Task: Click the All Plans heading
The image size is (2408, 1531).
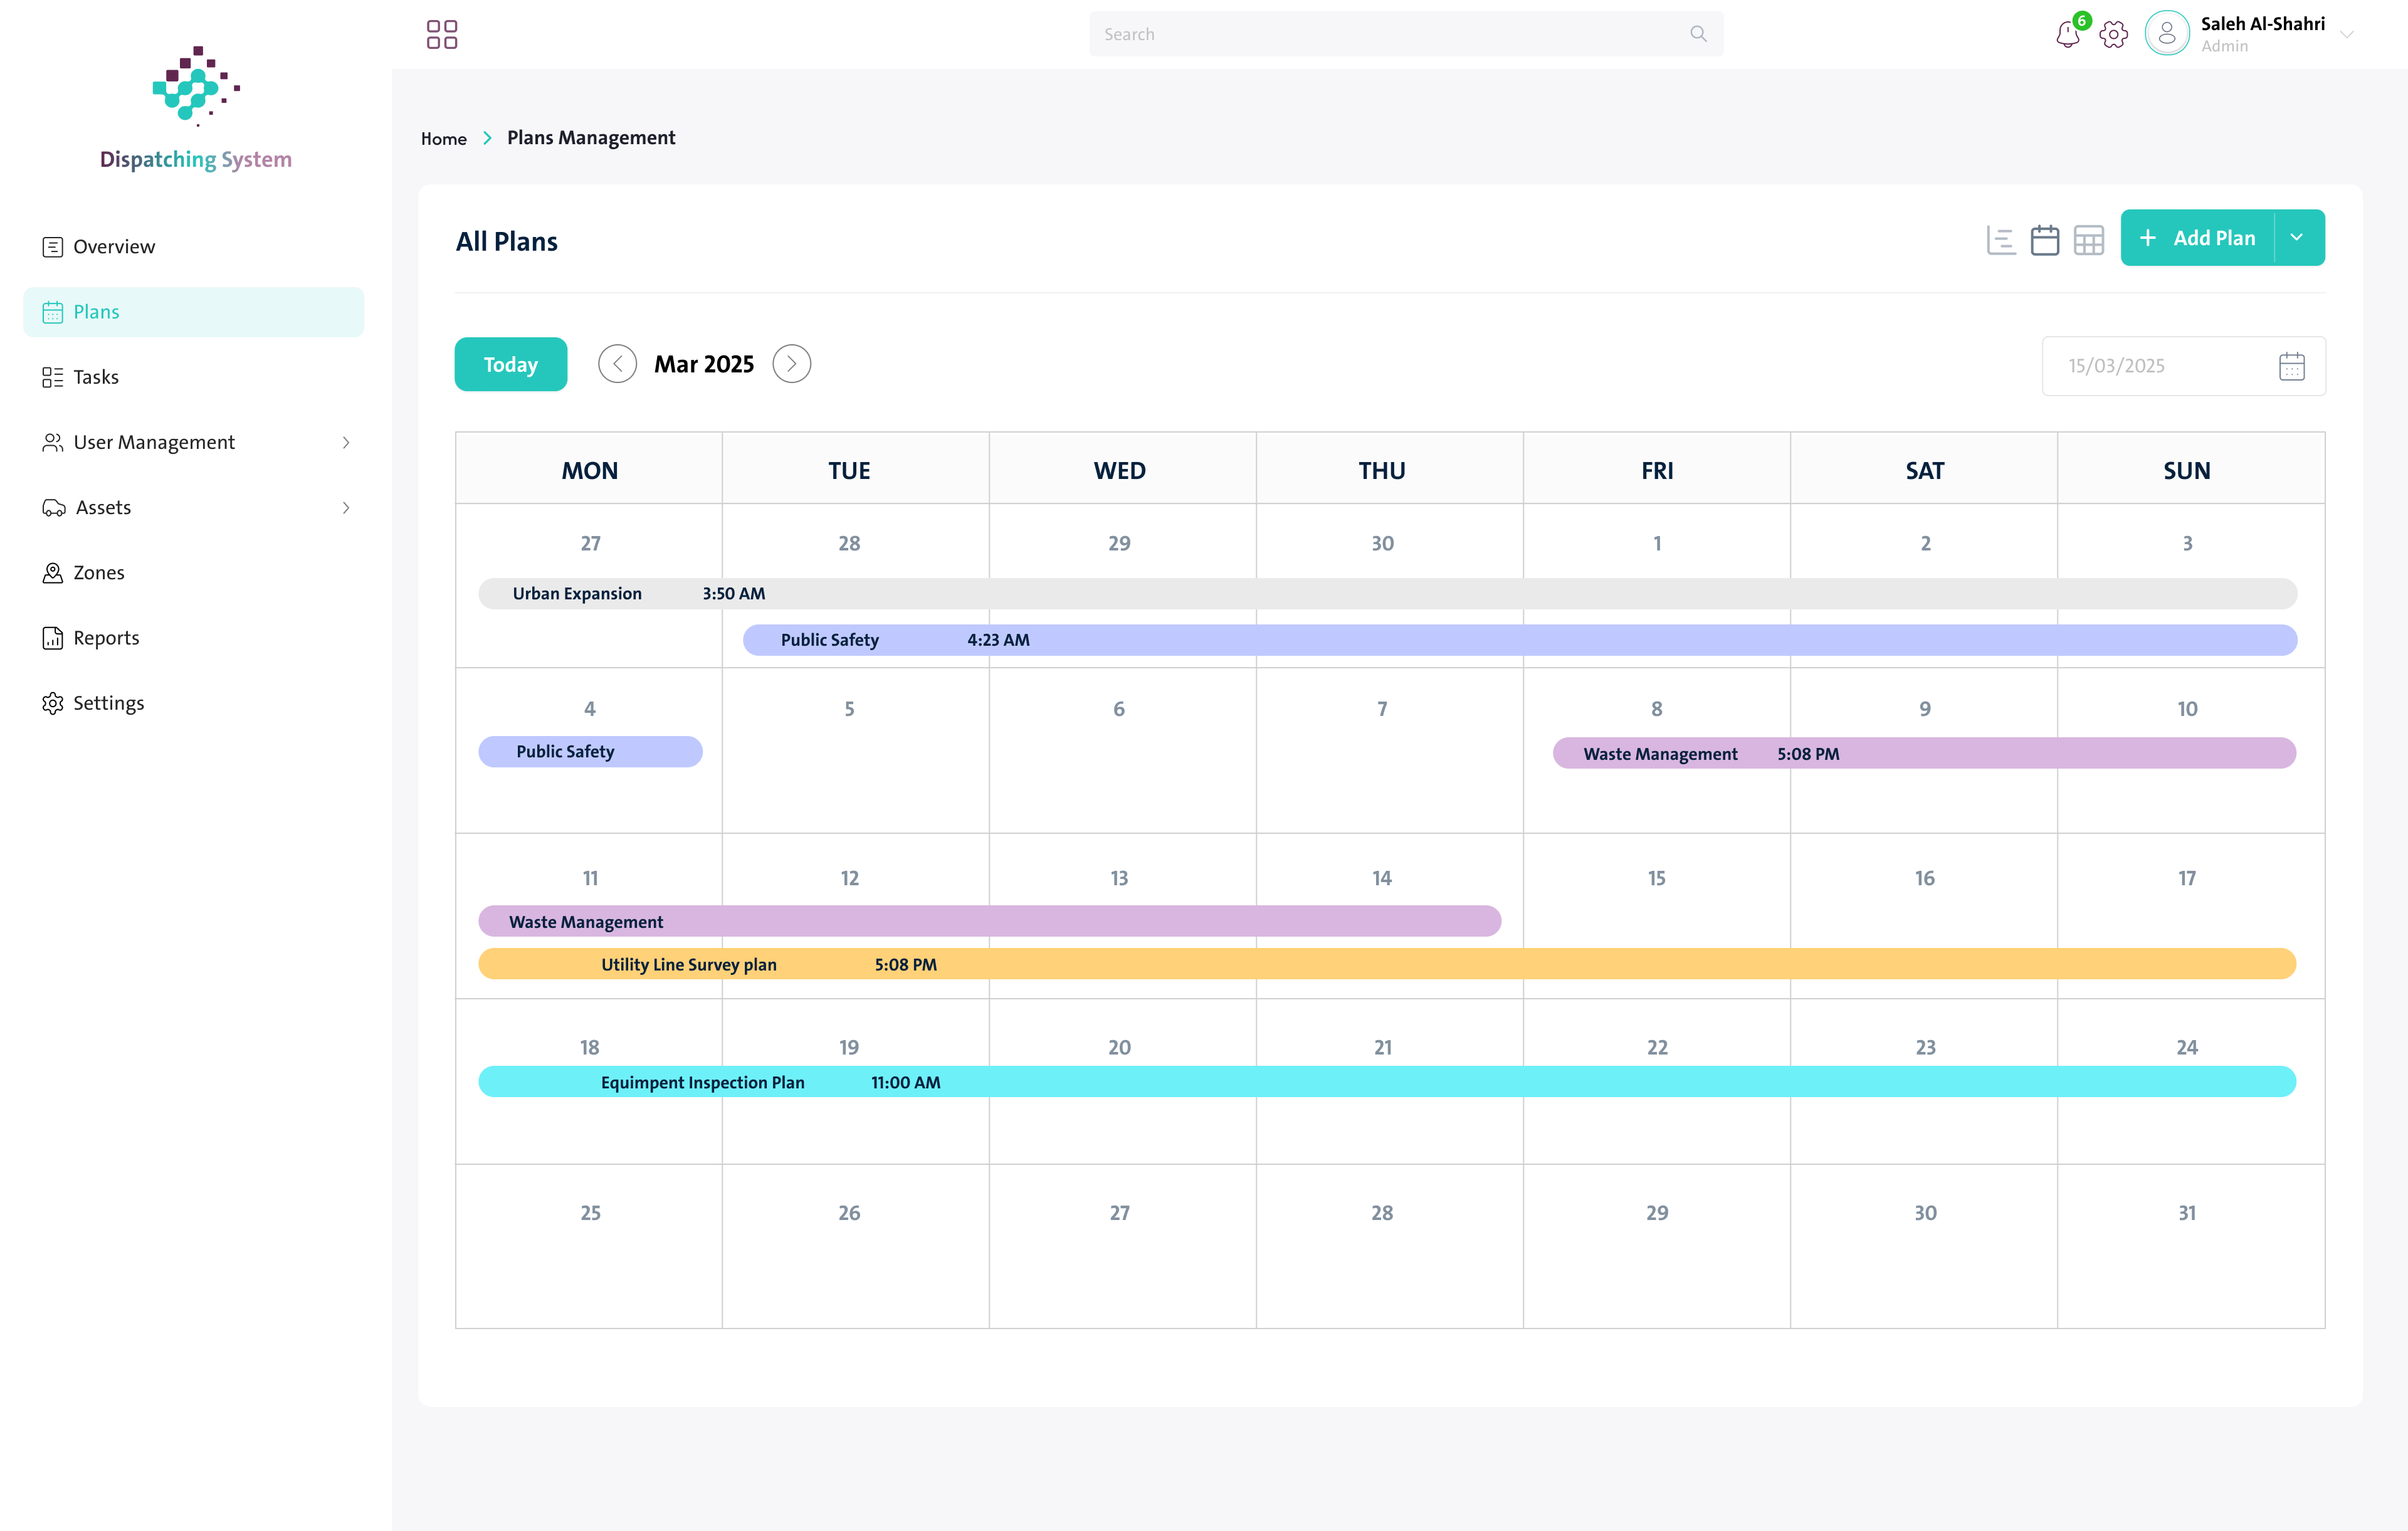Action: pyautogui.click(x=507, y=242)
